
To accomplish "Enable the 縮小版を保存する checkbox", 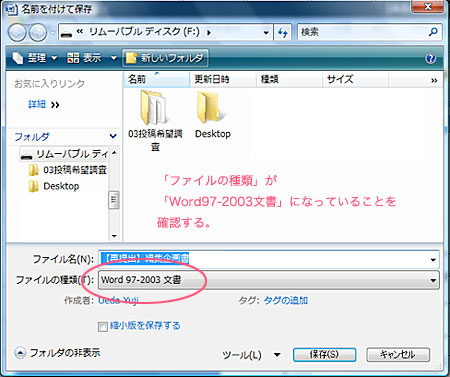I will click(103, 326).
